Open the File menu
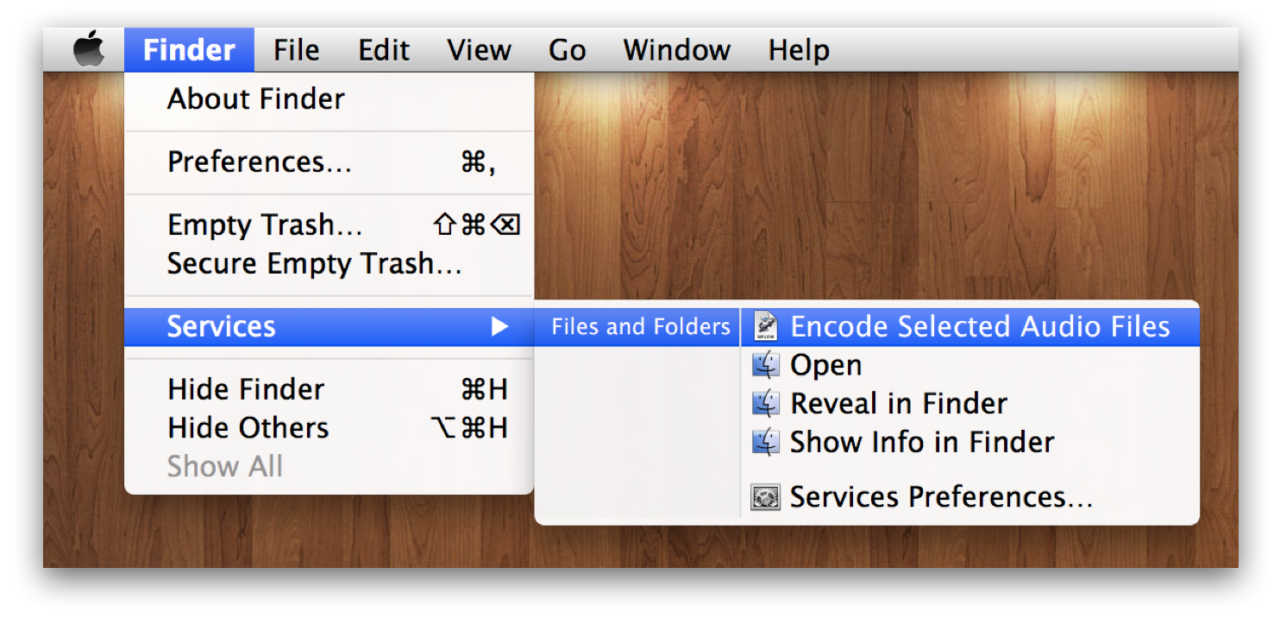The height and width of the screenshot is (618, 1280). (x=296, y=50)
